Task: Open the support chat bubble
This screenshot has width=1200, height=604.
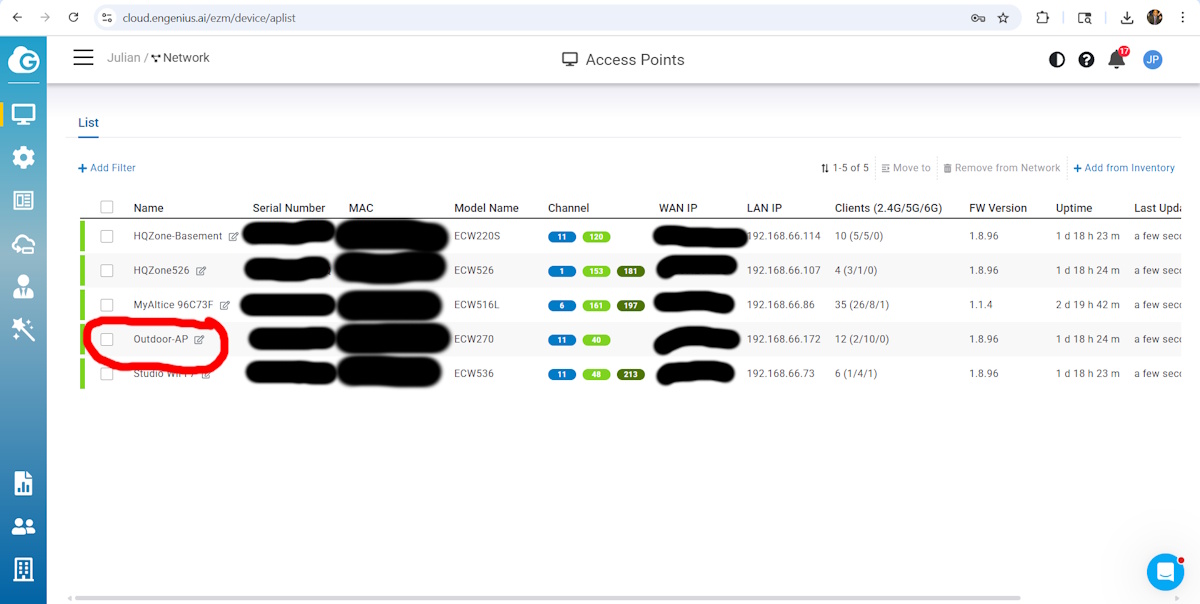Action: [1165, 572]
